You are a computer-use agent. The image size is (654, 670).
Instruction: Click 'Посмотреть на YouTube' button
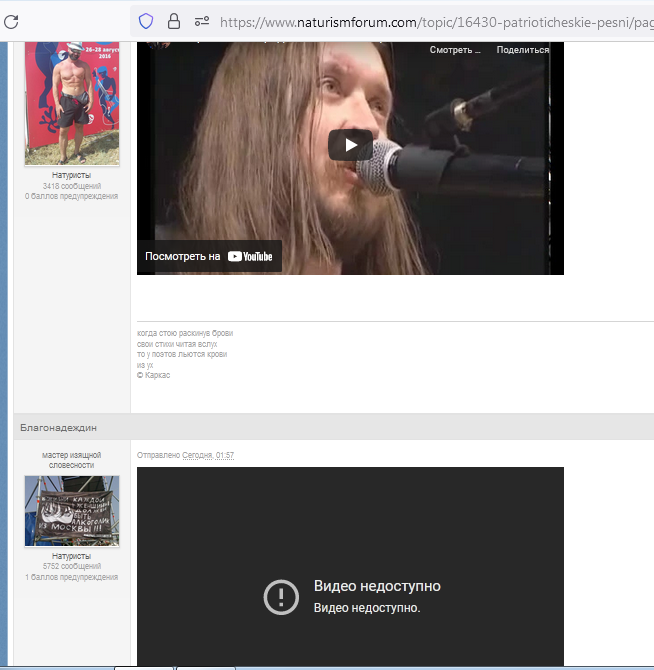tap(209, 256)
